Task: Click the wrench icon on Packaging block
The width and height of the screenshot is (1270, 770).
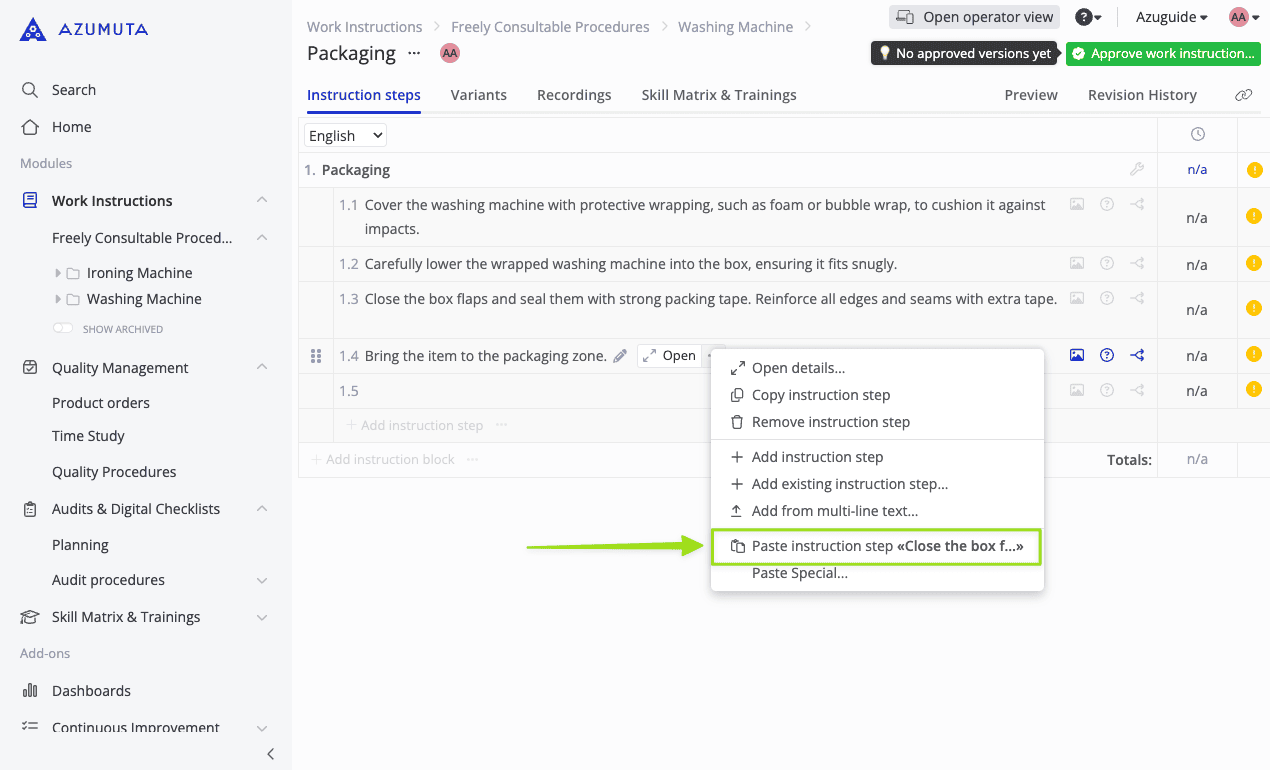Action: [1136, 170]
